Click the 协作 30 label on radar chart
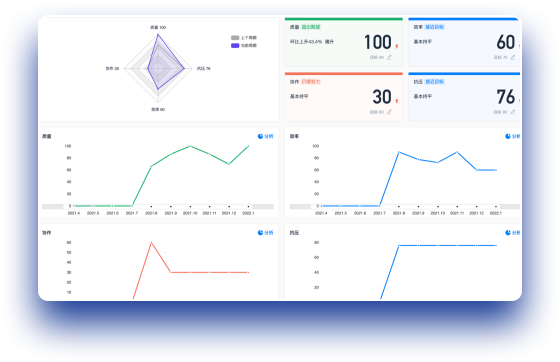 [x=112, y=68]
